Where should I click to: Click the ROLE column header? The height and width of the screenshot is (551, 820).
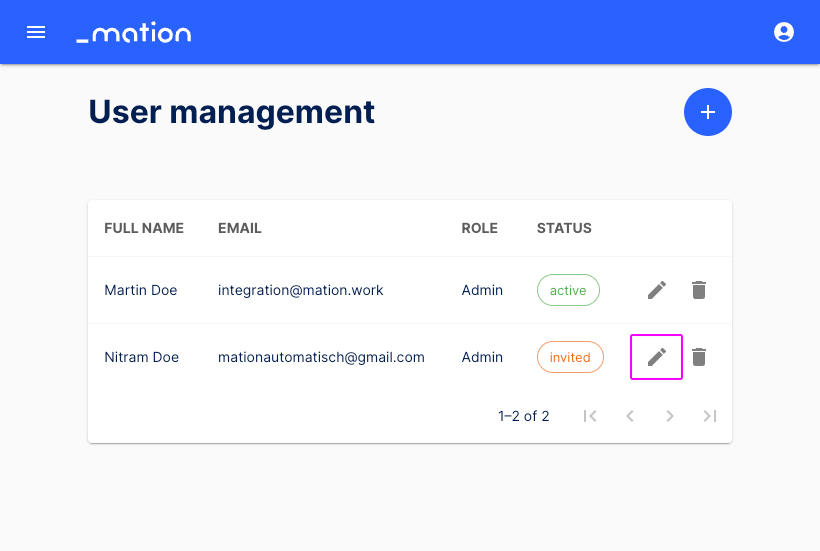480,228
